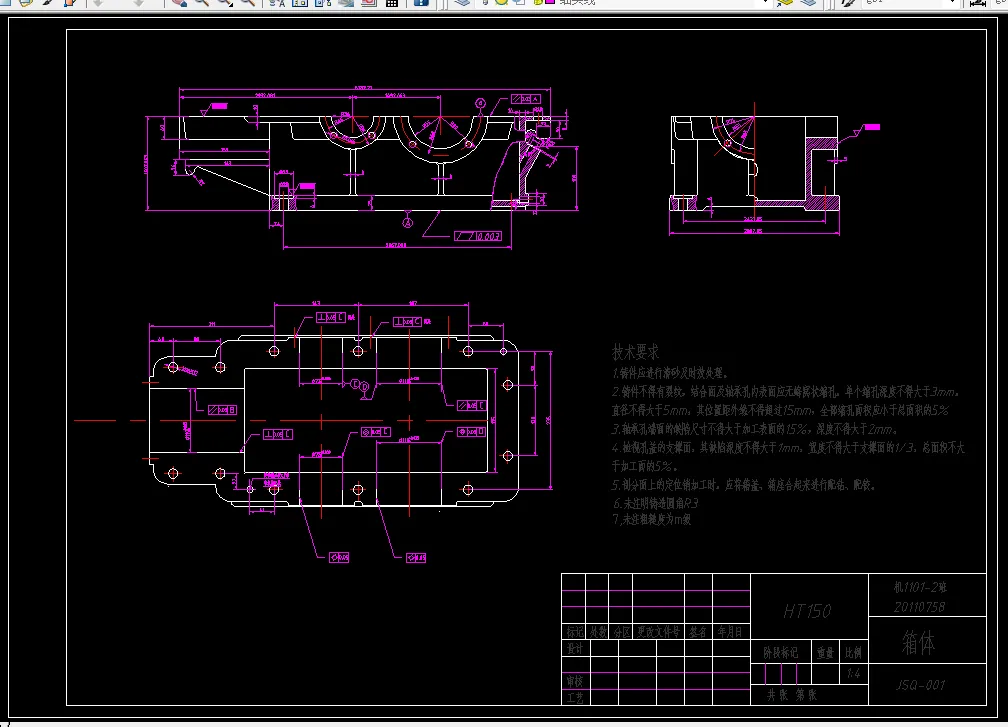Select the 设计 row label
The height and width of the screenshot is (727, 1008).
point(575,648)
